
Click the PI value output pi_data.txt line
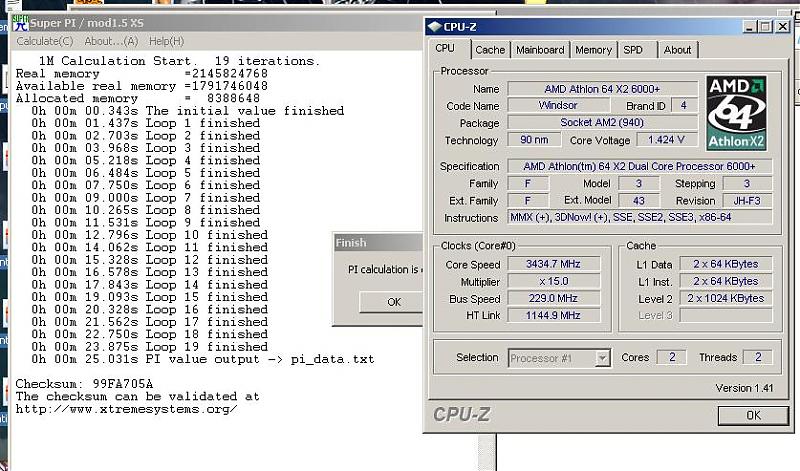coord(203,359)
